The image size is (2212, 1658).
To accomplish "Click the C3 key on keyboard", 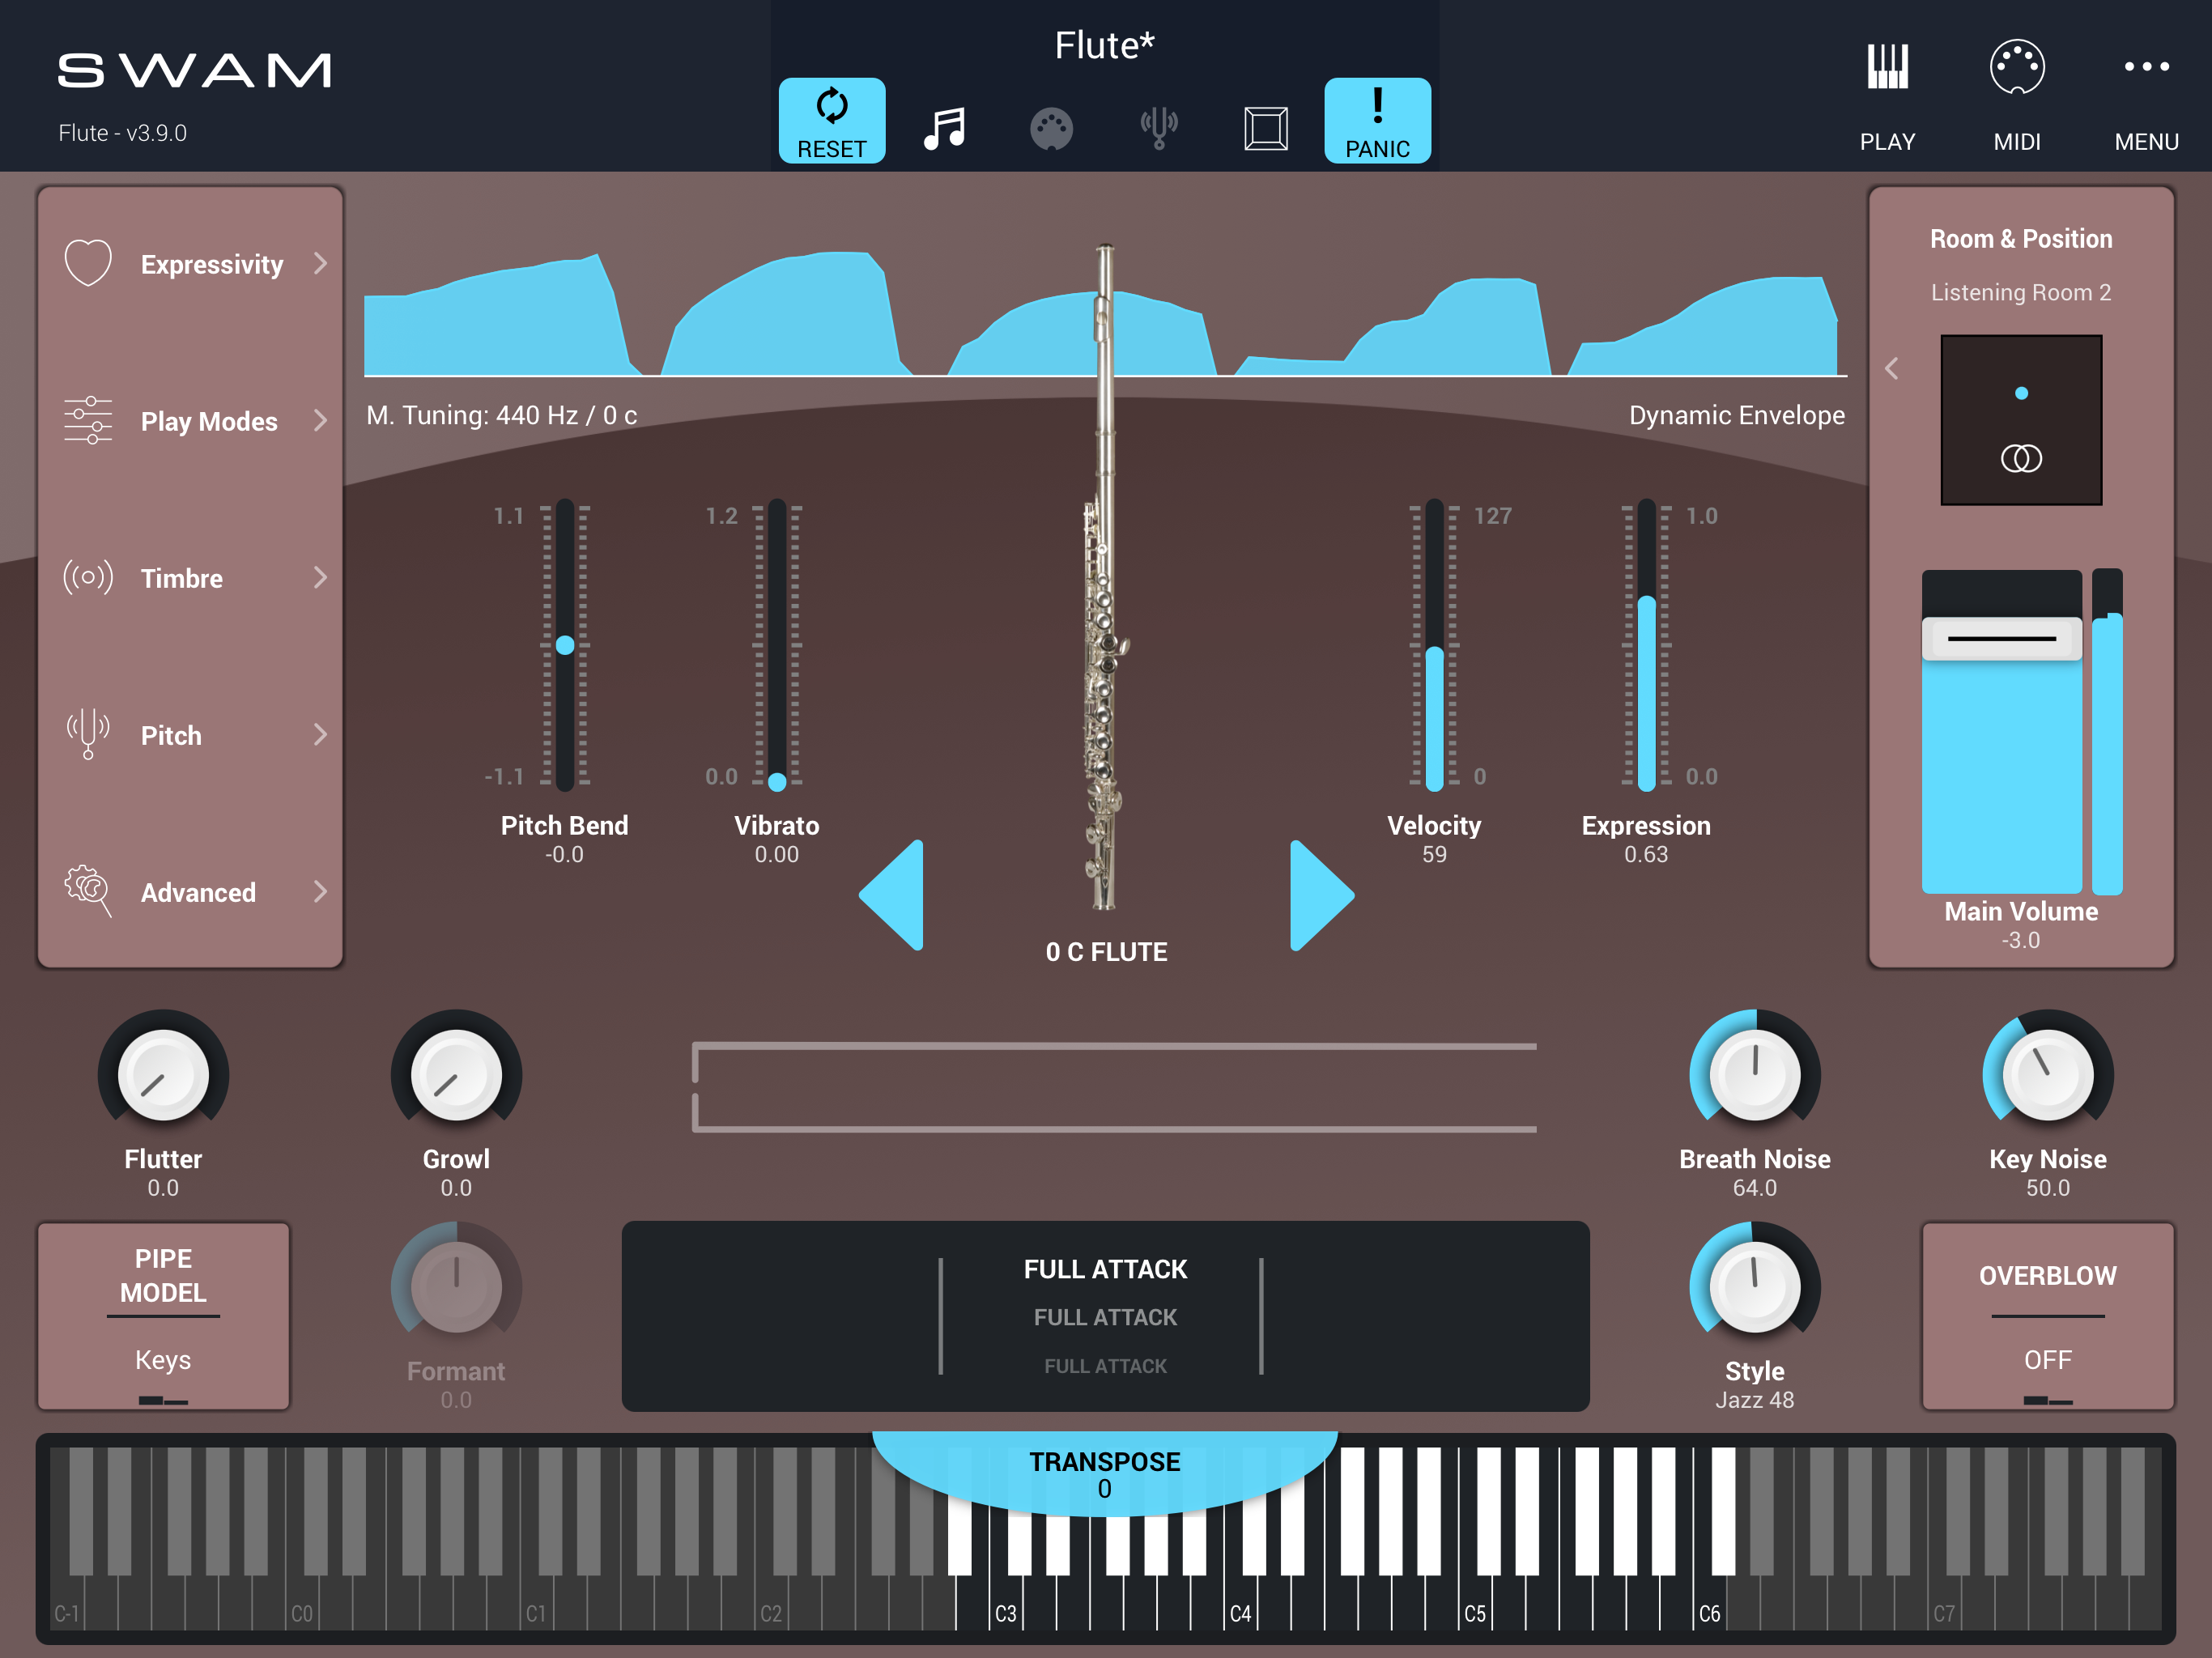I will (x=1006, y=1603).
